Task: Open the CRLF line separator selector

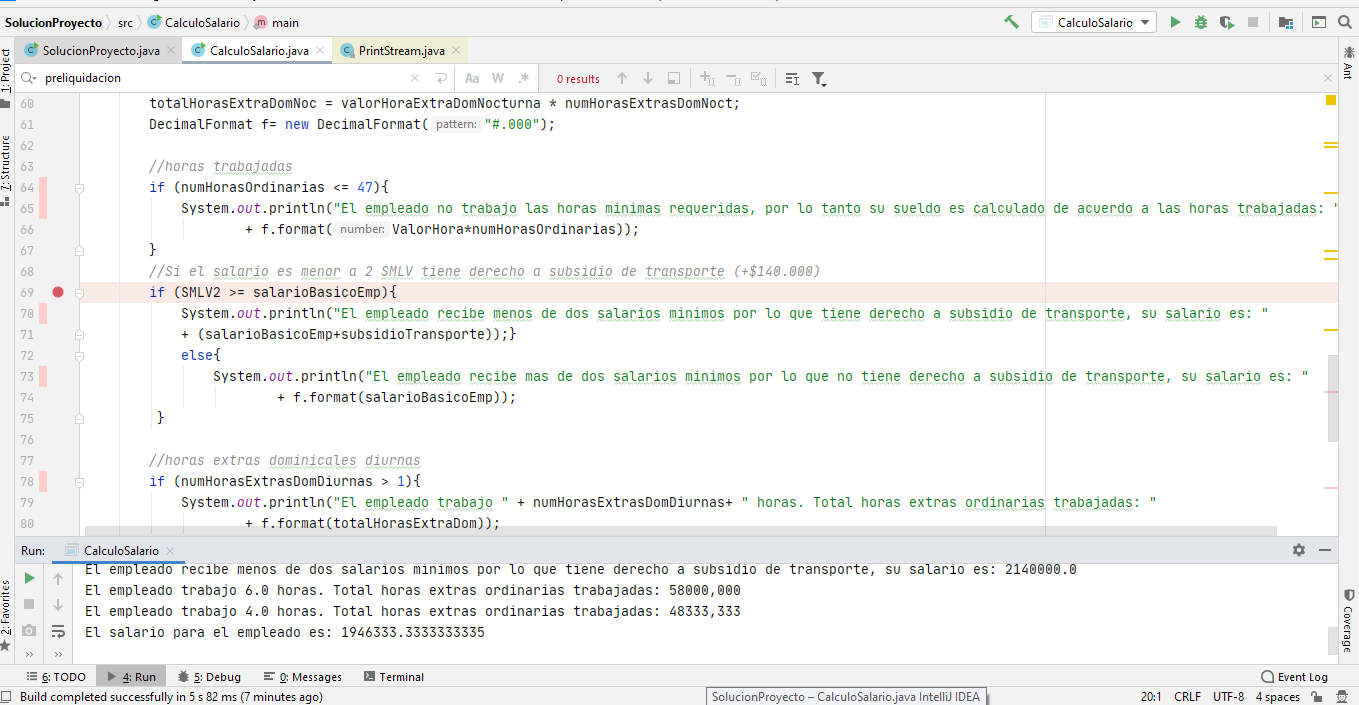Action: (x=1187, y=697)
